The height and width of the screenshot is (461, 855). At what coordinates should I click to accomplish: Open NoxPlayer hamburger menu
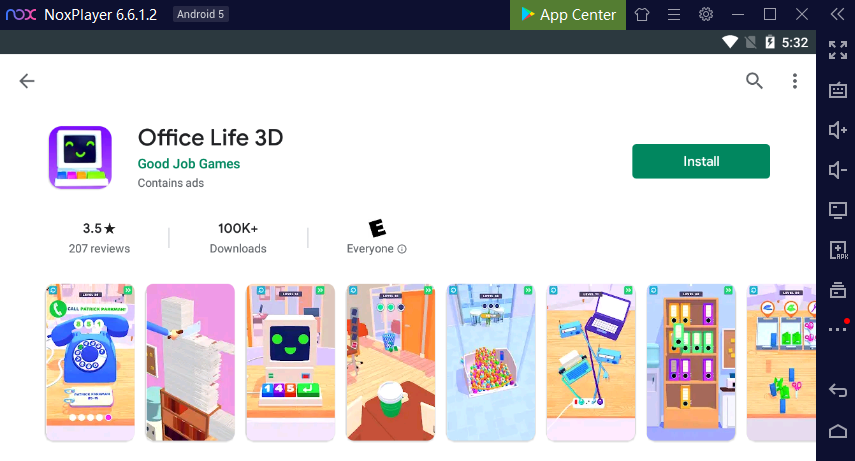click(x=674, y=15)
